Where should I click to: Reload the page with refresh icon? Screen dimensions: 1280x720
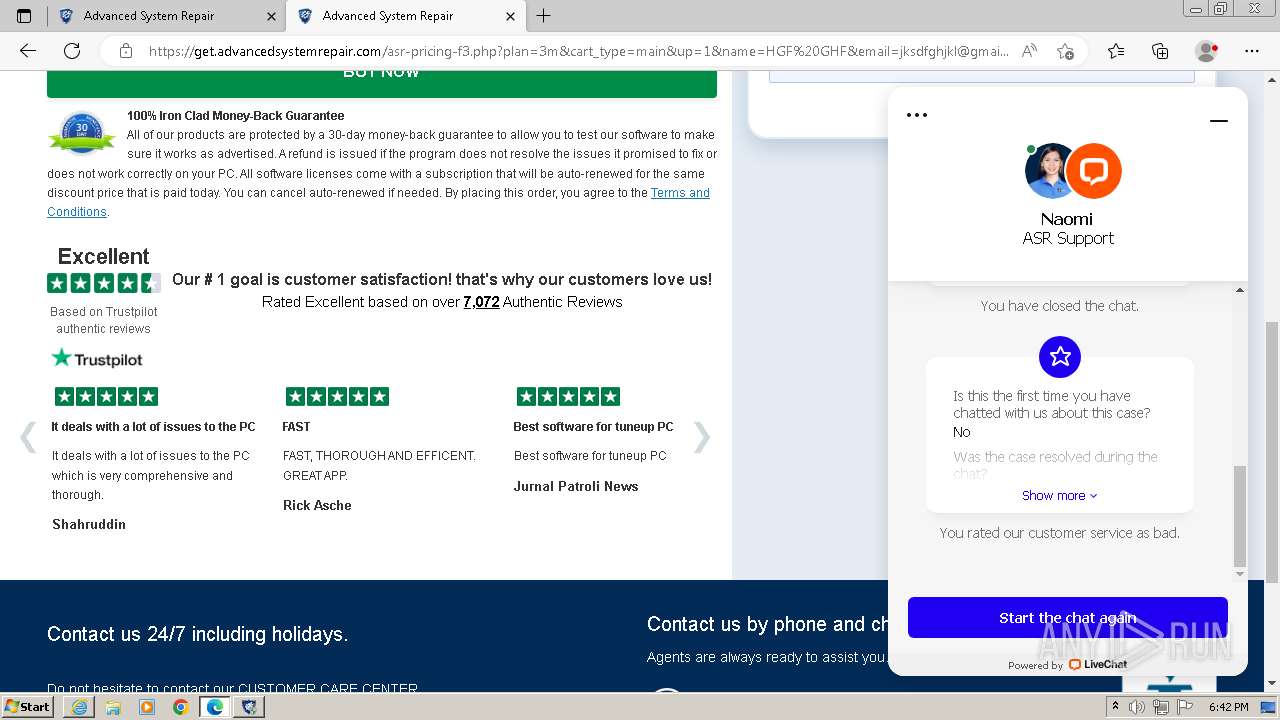pyautogui.click(x=72, y=51)
